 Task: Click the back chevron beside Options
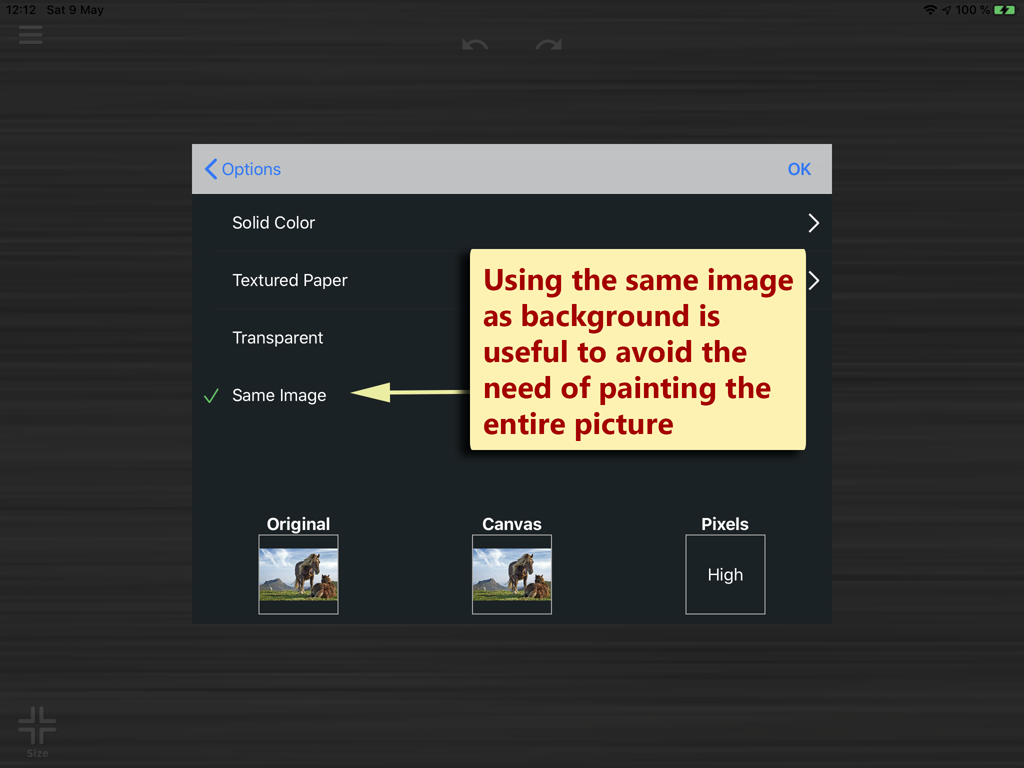pyautogui.click(x=211, y=169)
